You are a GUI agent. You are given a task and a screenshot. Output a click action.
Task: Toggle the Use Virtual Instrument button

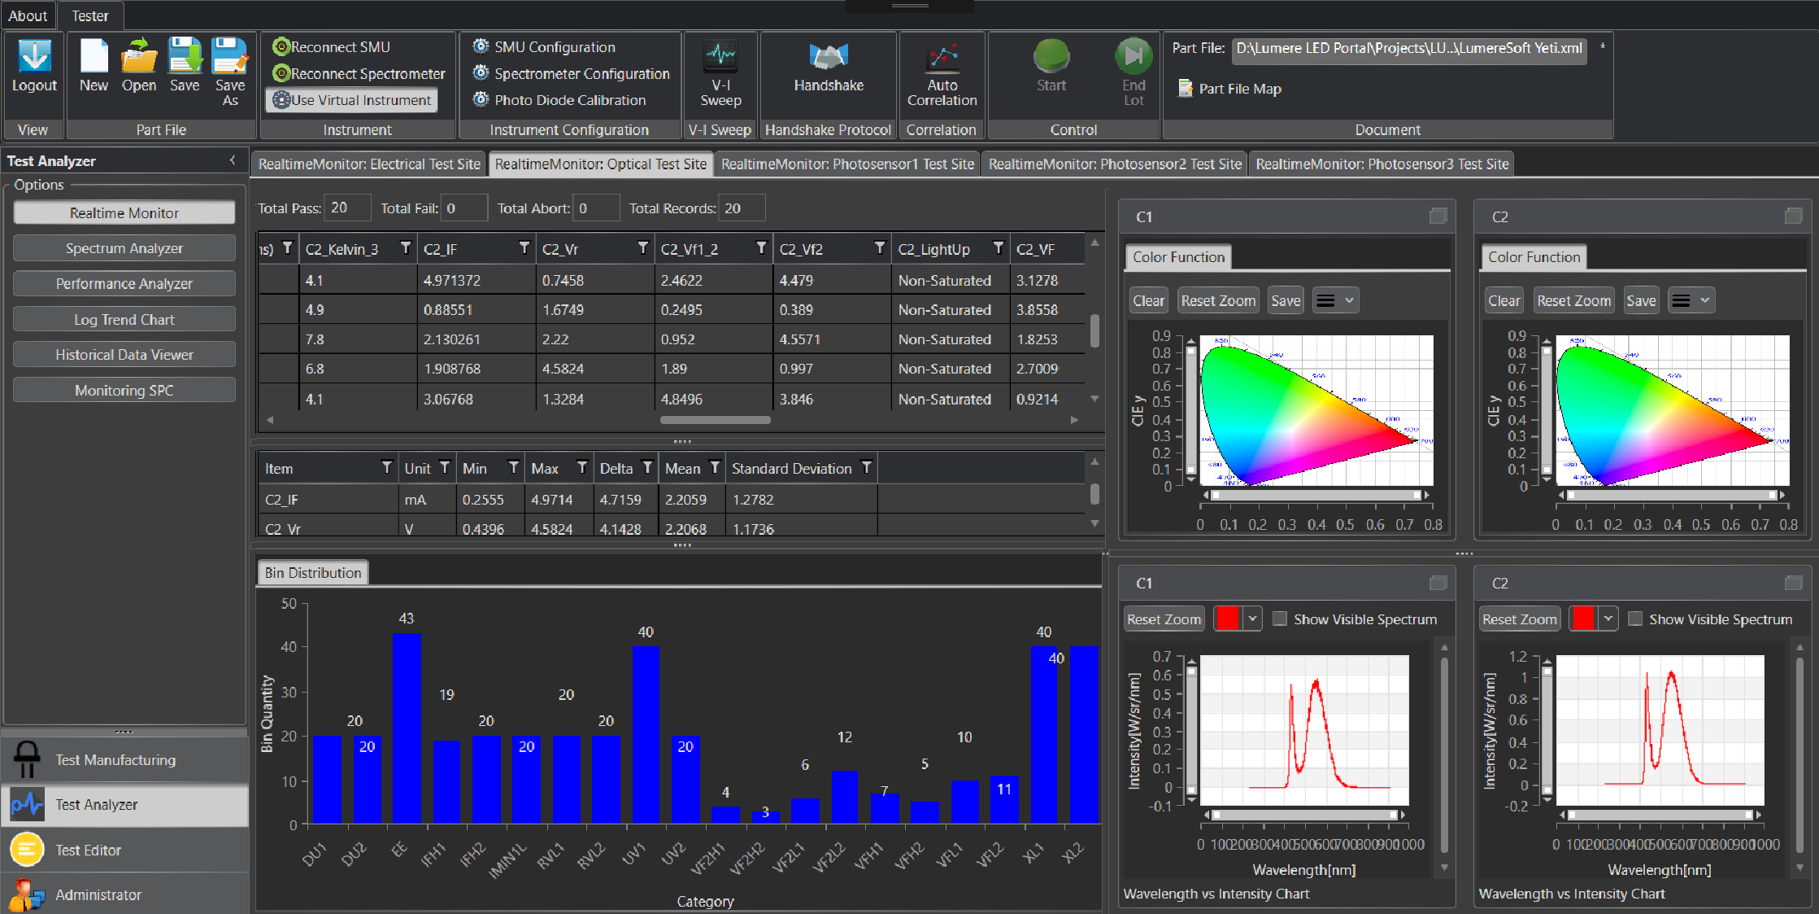click(352, 100)
